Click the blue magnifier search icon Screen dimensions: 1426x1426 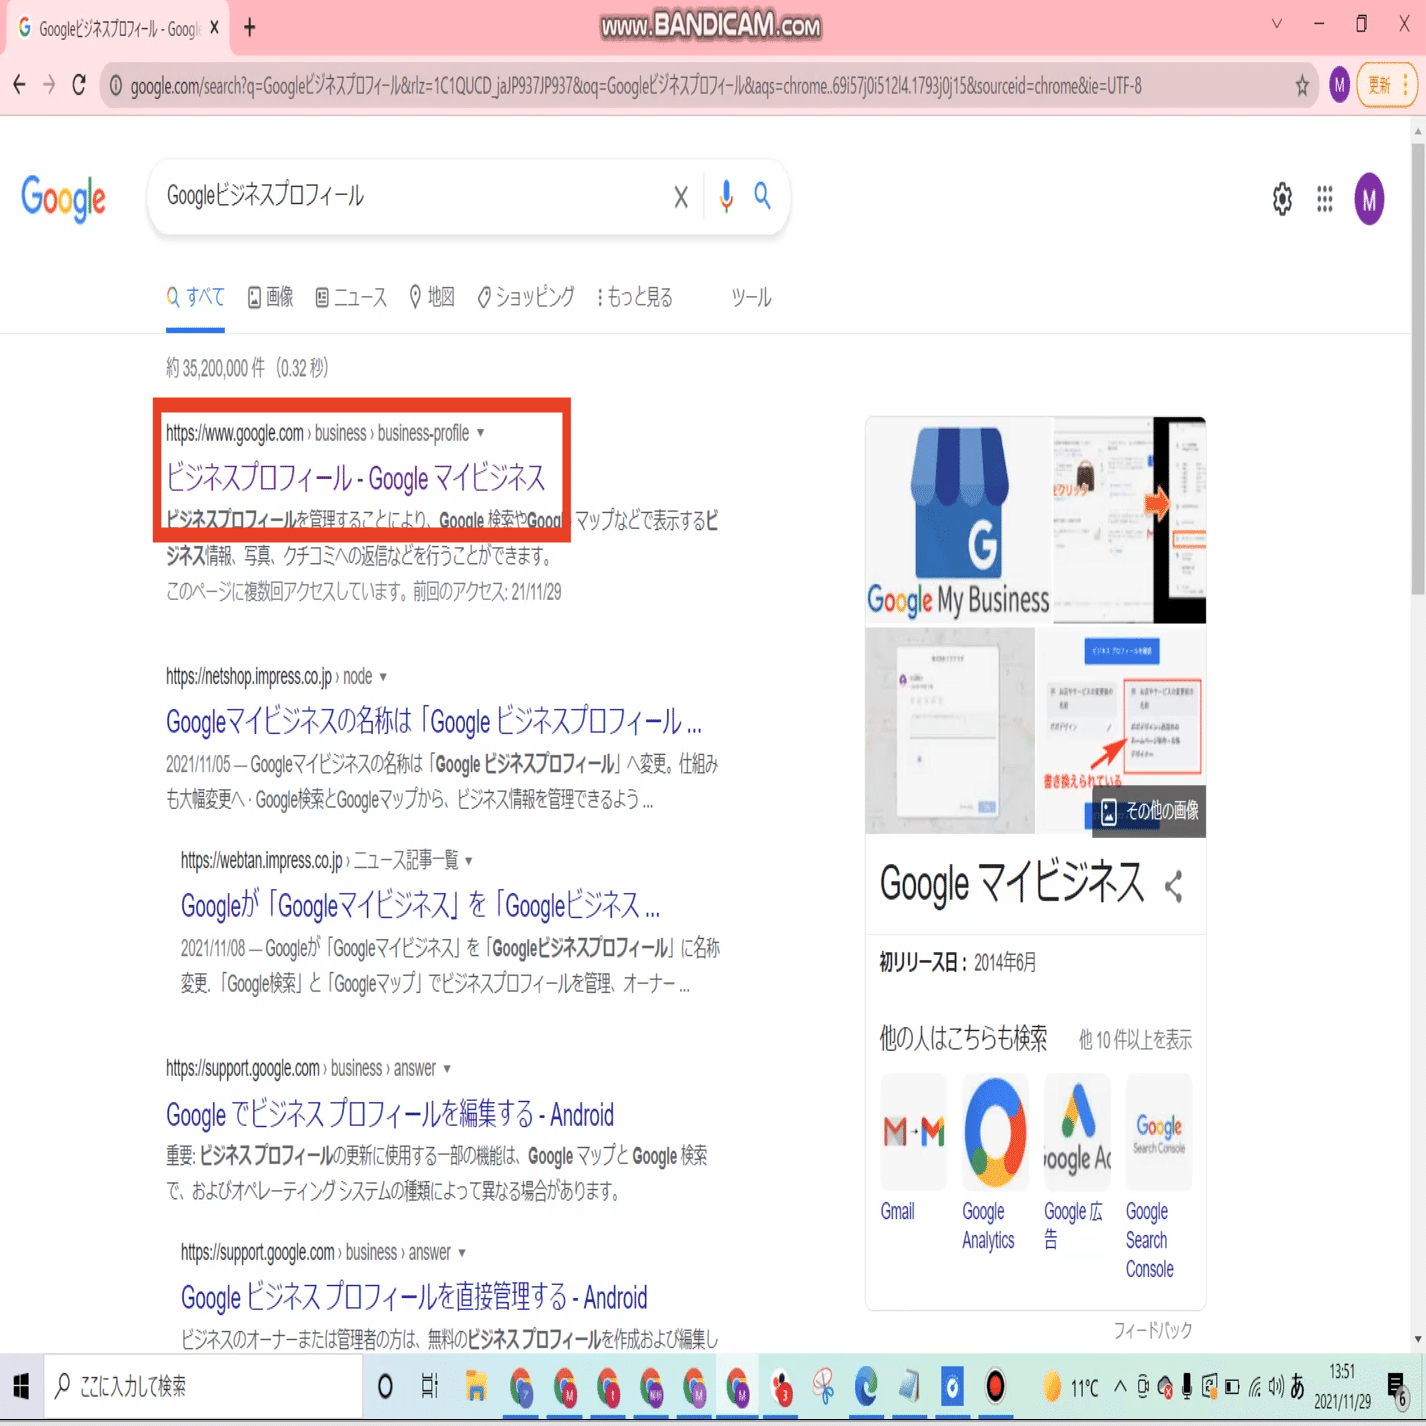click(x=763, y=197)
